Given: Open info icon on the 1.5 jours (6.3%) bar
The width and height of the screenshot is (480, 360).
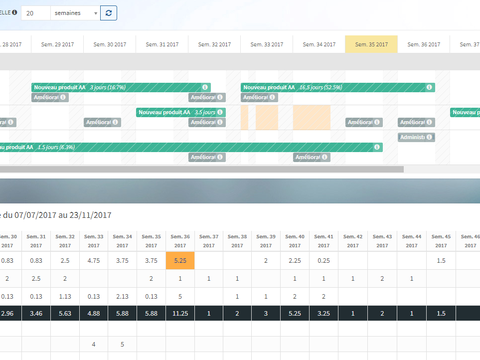Looking at the screenshot, I should click(377, 147).
